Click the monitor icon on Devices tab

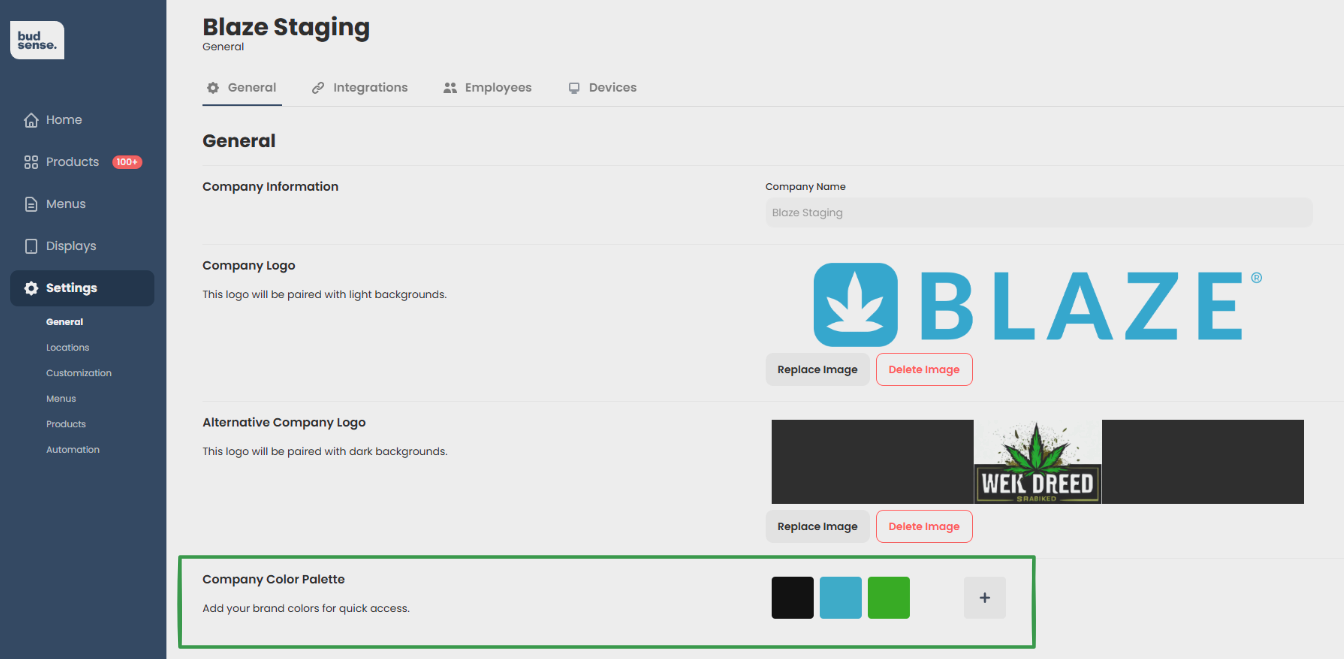574,88
